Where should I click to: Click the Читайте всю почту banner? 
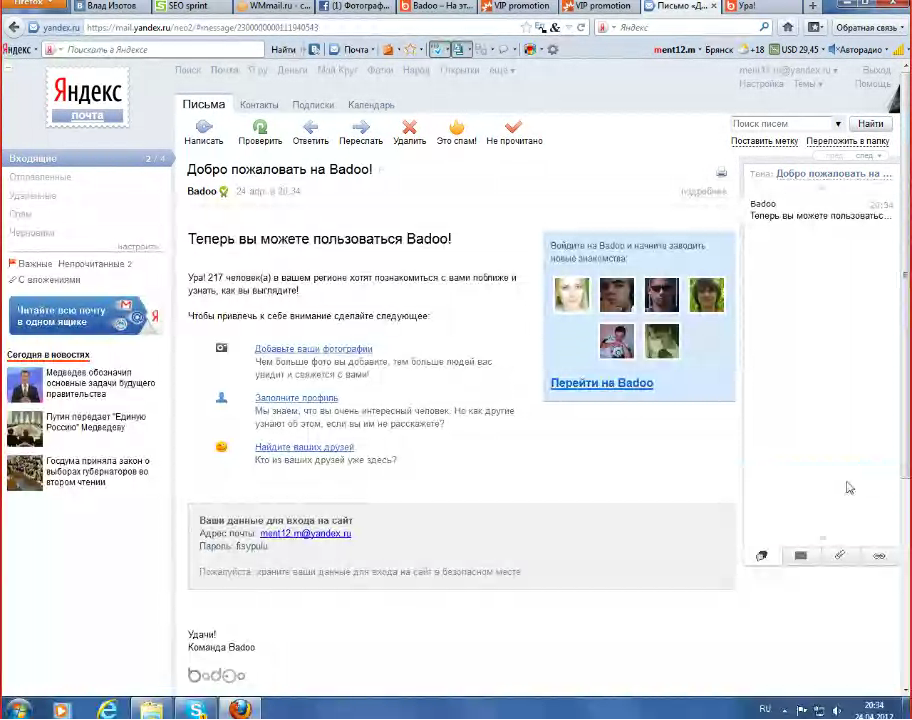pyautogui.click(x=85, y=316)
